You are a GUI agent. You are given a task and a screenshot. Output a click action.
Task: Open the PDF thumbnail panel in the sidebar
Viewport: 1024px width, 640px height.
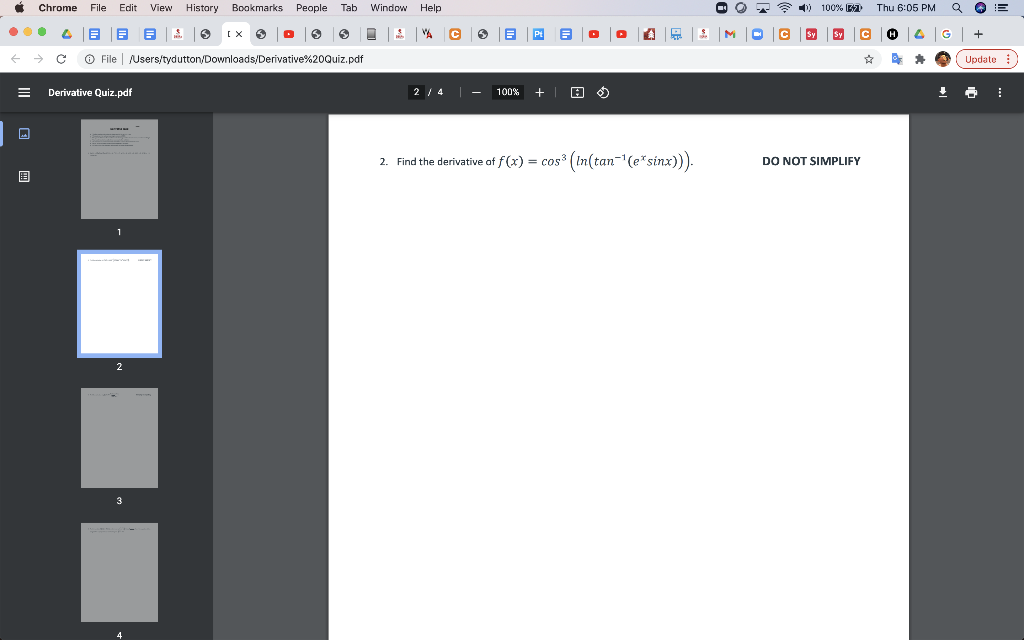click(x=24, y=133)
